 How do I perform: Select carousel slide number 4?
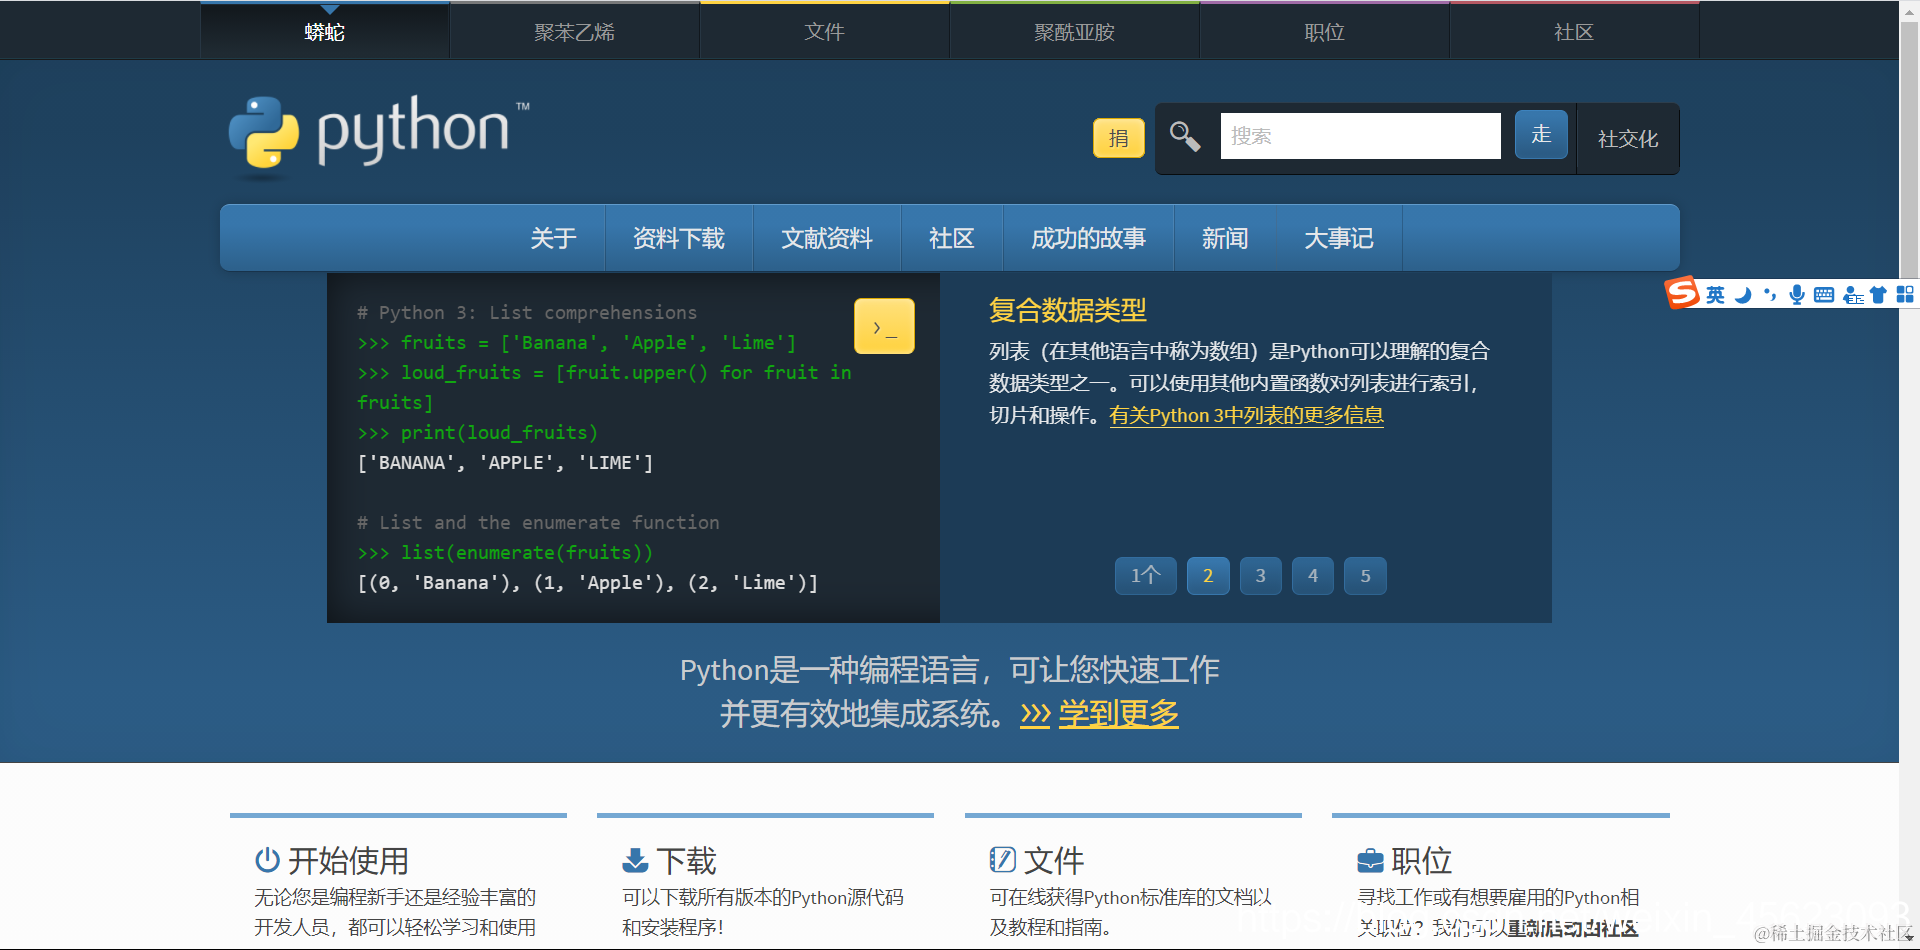point(1313,576)
